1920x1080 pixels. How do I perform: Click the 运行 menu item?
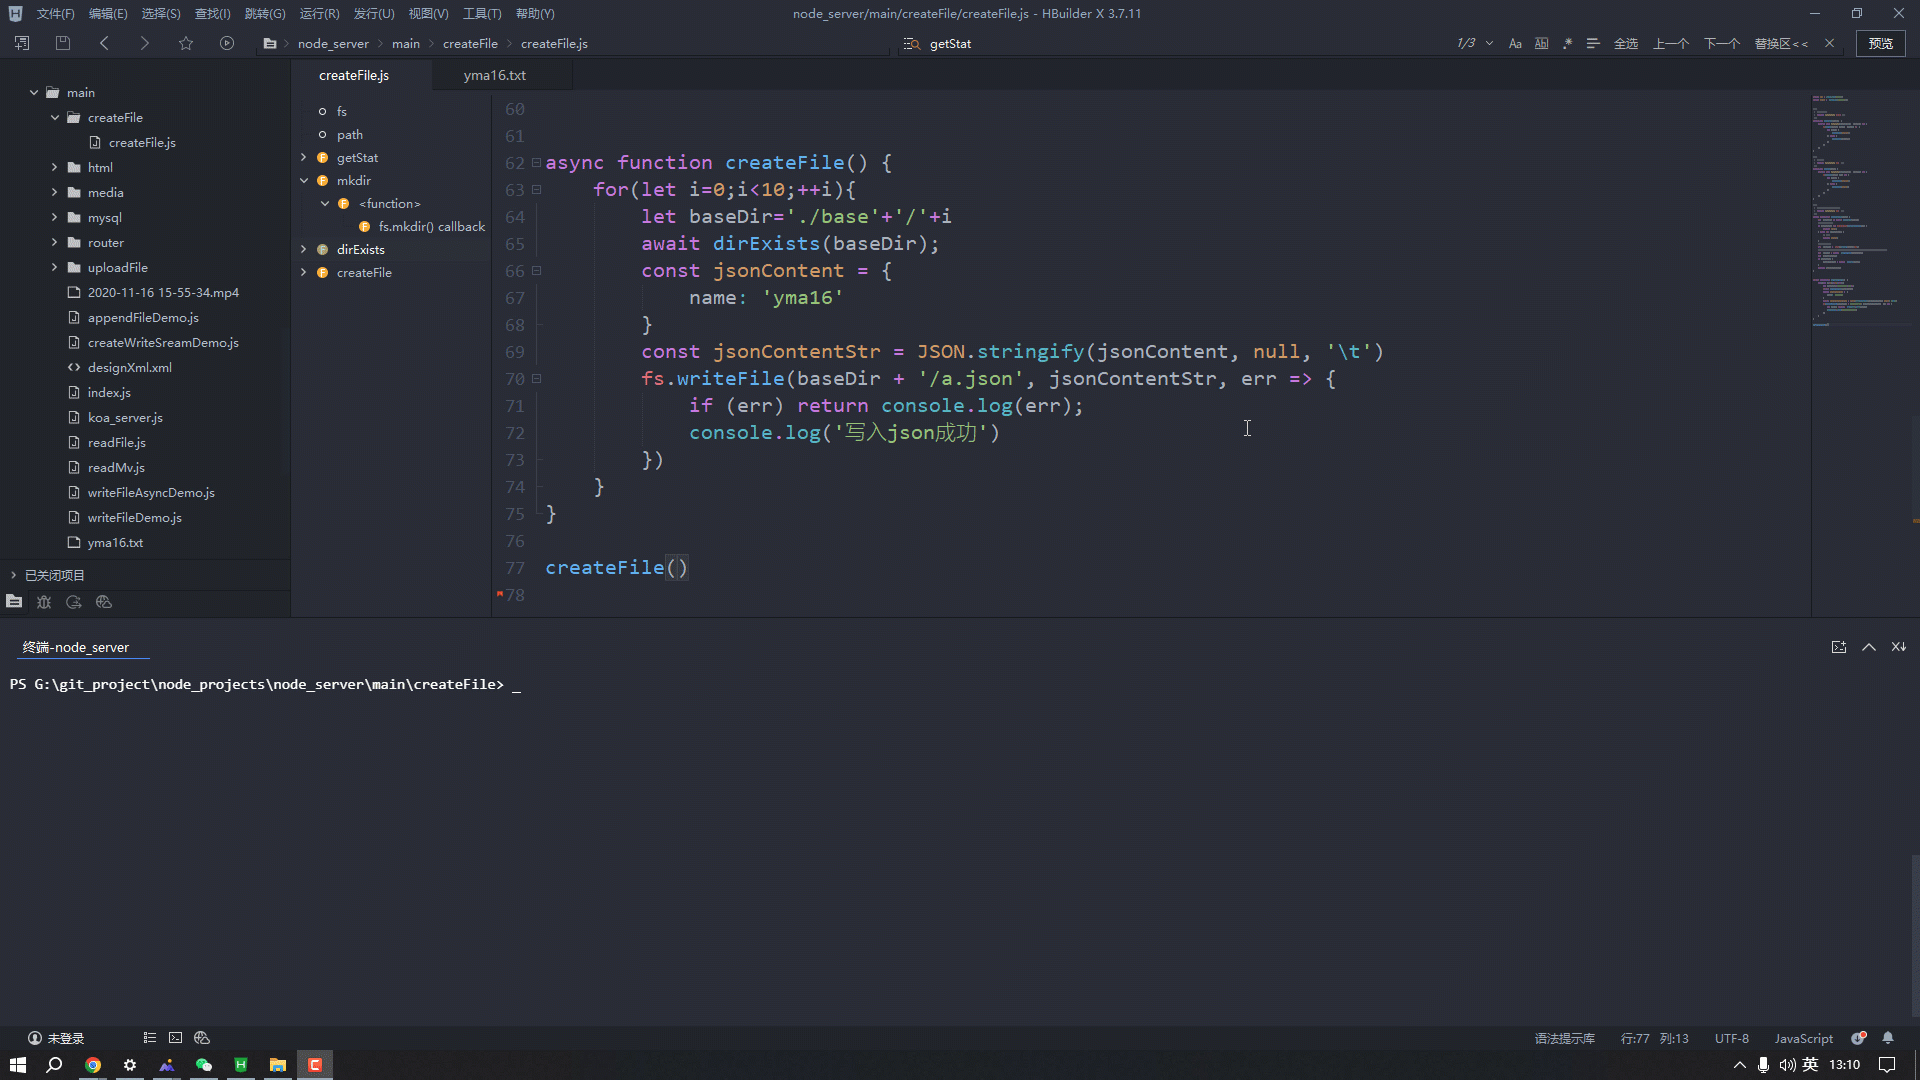tap(318, 13)
